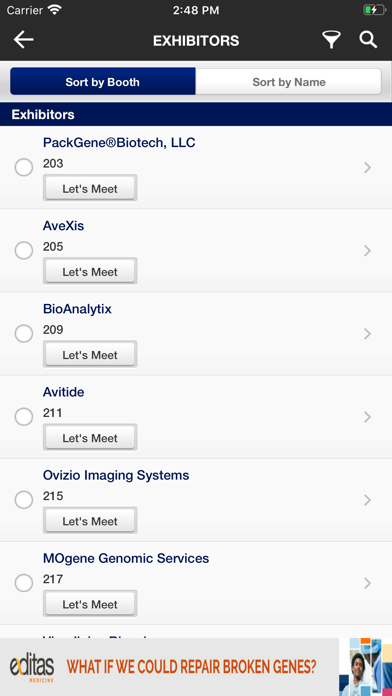Select the AveXis radio circle
The height and width of the screenshot is (696, 392).
pos(24,250)
